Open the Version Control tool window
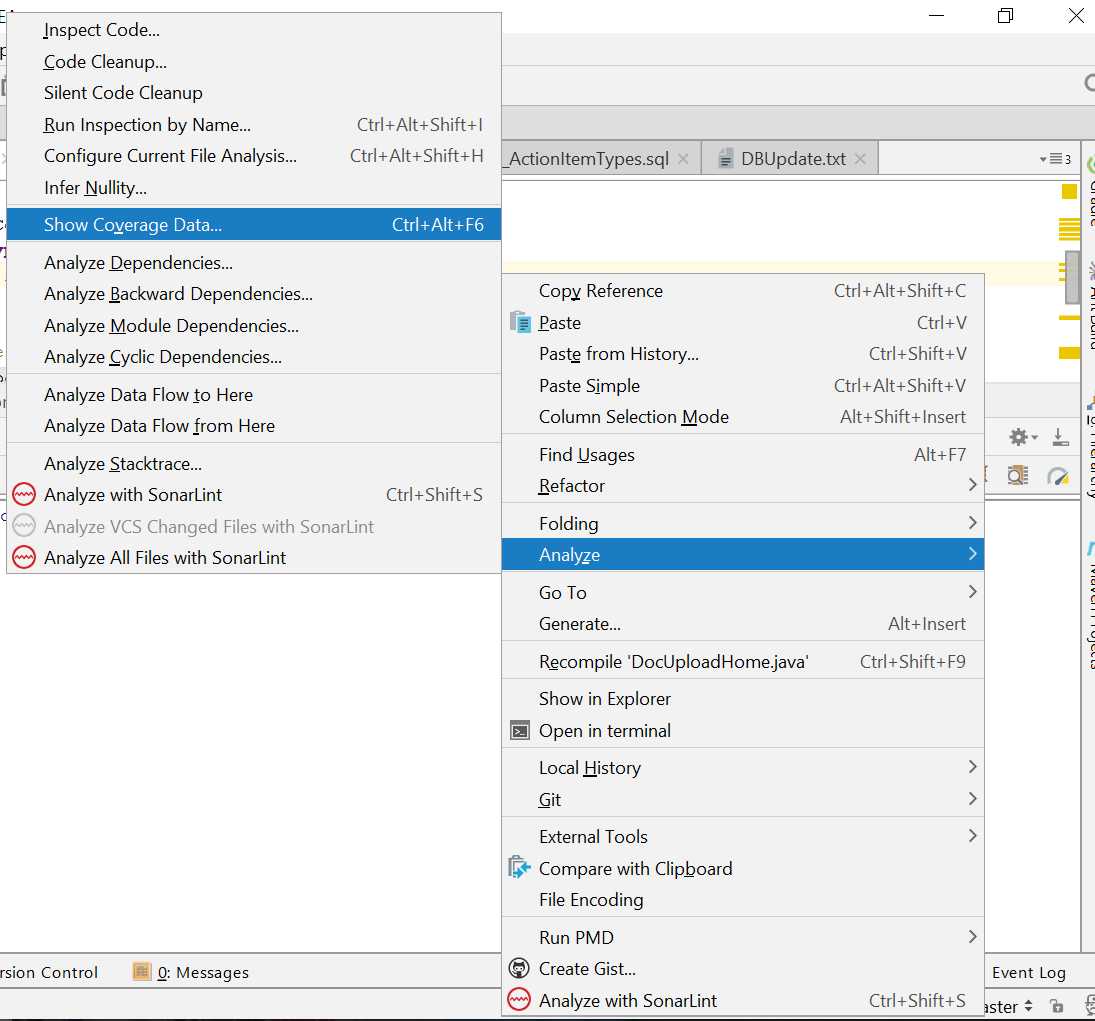Image resolution: width=1095 pixels, height=1021 pixels. (49, 972)
